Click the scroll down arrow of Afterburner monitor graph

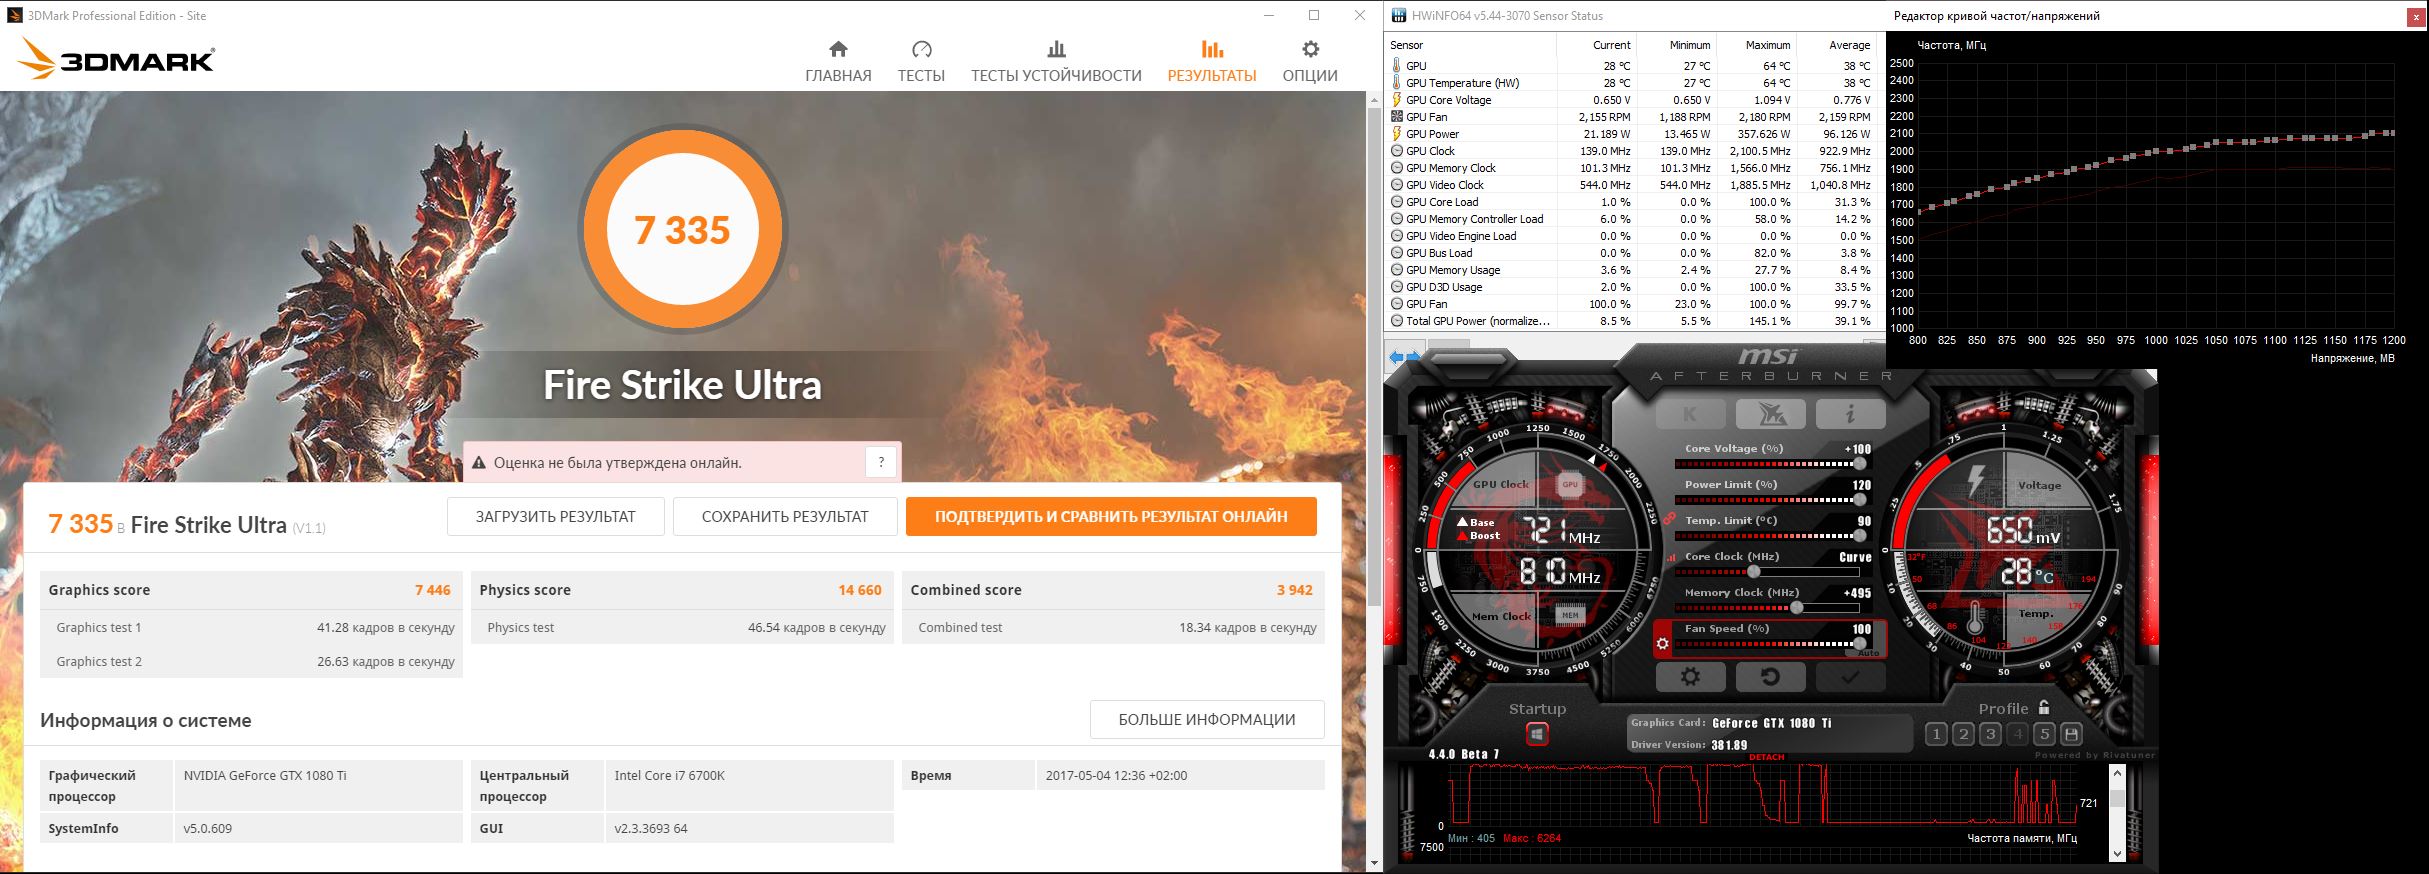point(2117,853)
